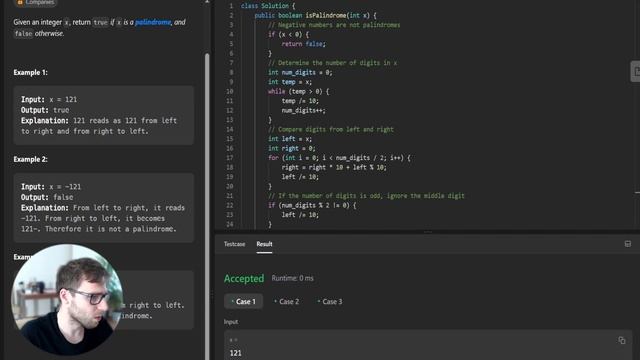Show Case 2 result
The height and width of the screenshot is (360, 640).
pos(287,302)
